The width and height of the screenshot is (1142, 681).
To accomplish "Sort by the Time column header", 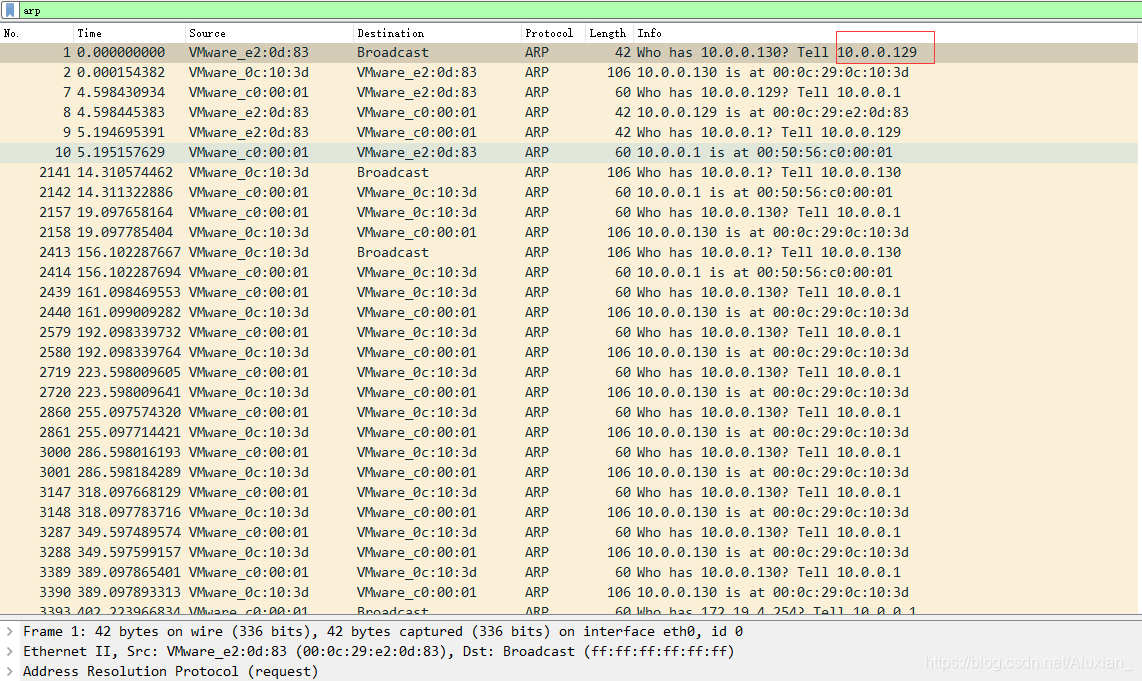I will point(129,33).
